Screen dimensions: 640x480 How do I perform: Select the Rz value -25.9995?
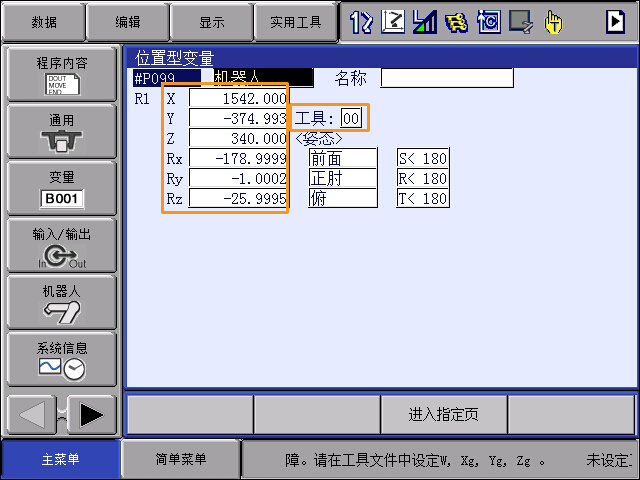[x=238, y=198]
